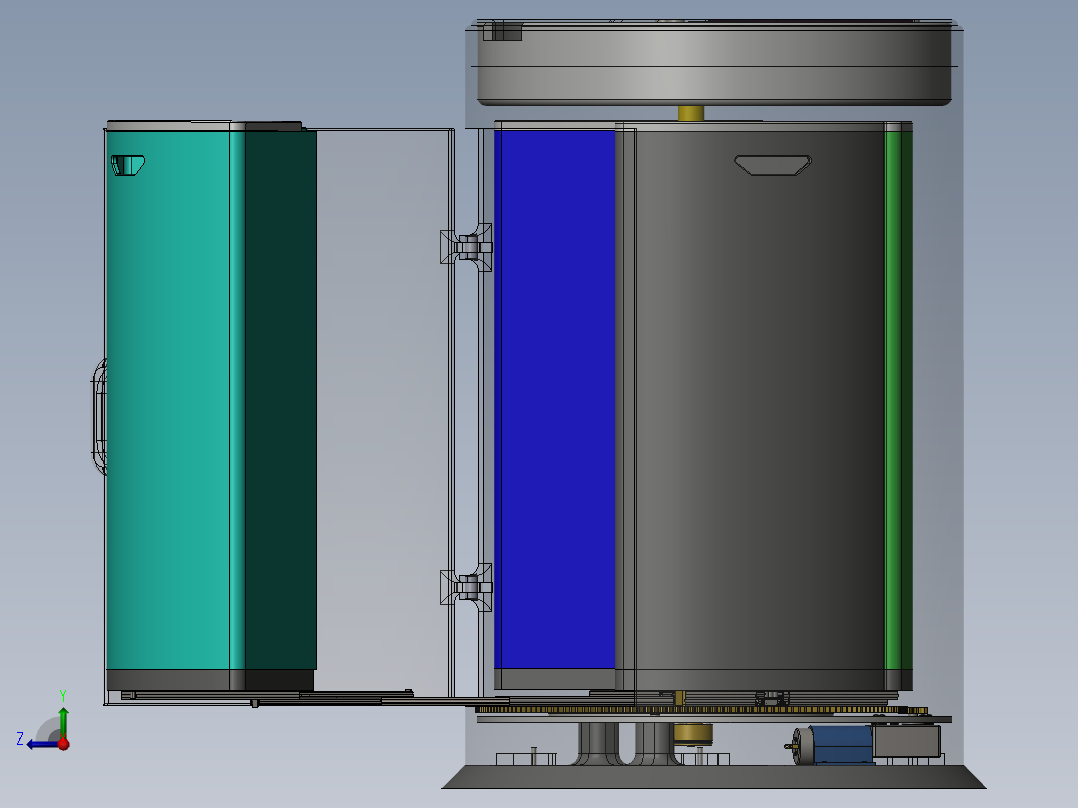Select the grip slot on the teal container
Image resolution: width=1078 pixels, height=808 pixels.
pos(128,165)
